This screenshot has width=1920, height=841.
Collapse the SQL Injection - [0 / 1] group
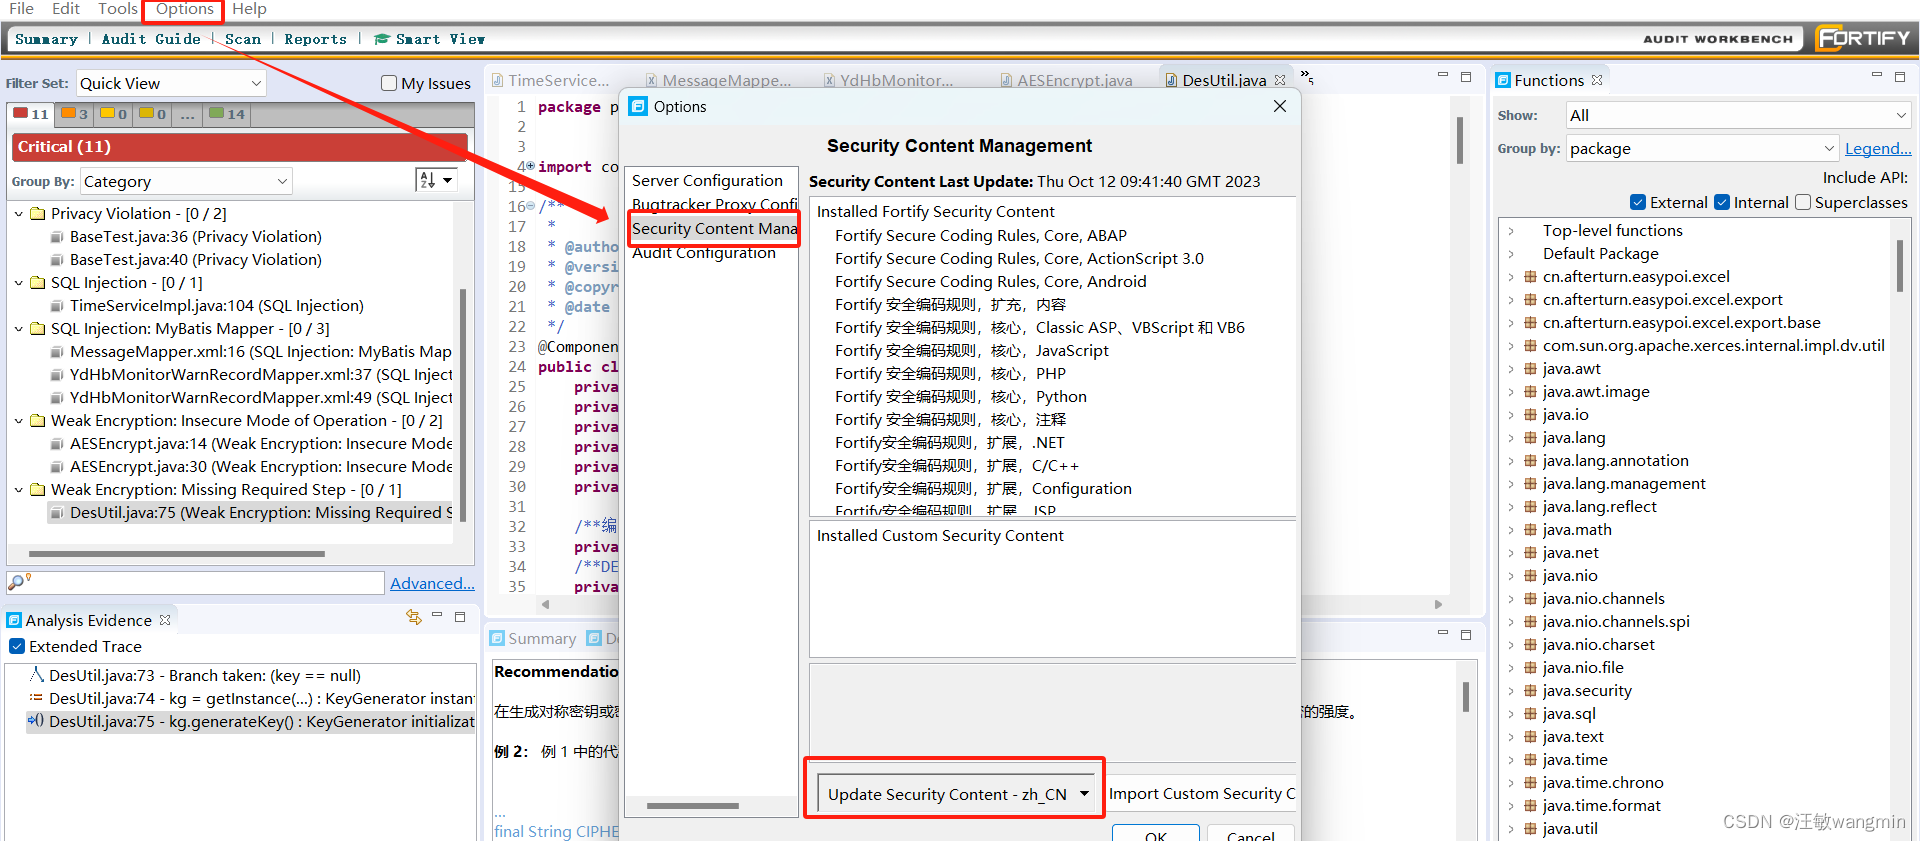pyautogui.click(x=19, y=282)
